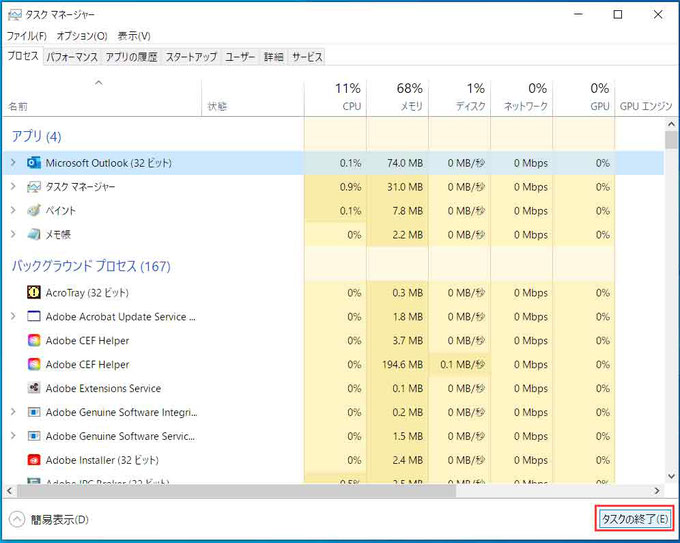This screenshot has width=680, height=543.
Task: Expand the Microsoft Outlook process group
Action: 13,163
